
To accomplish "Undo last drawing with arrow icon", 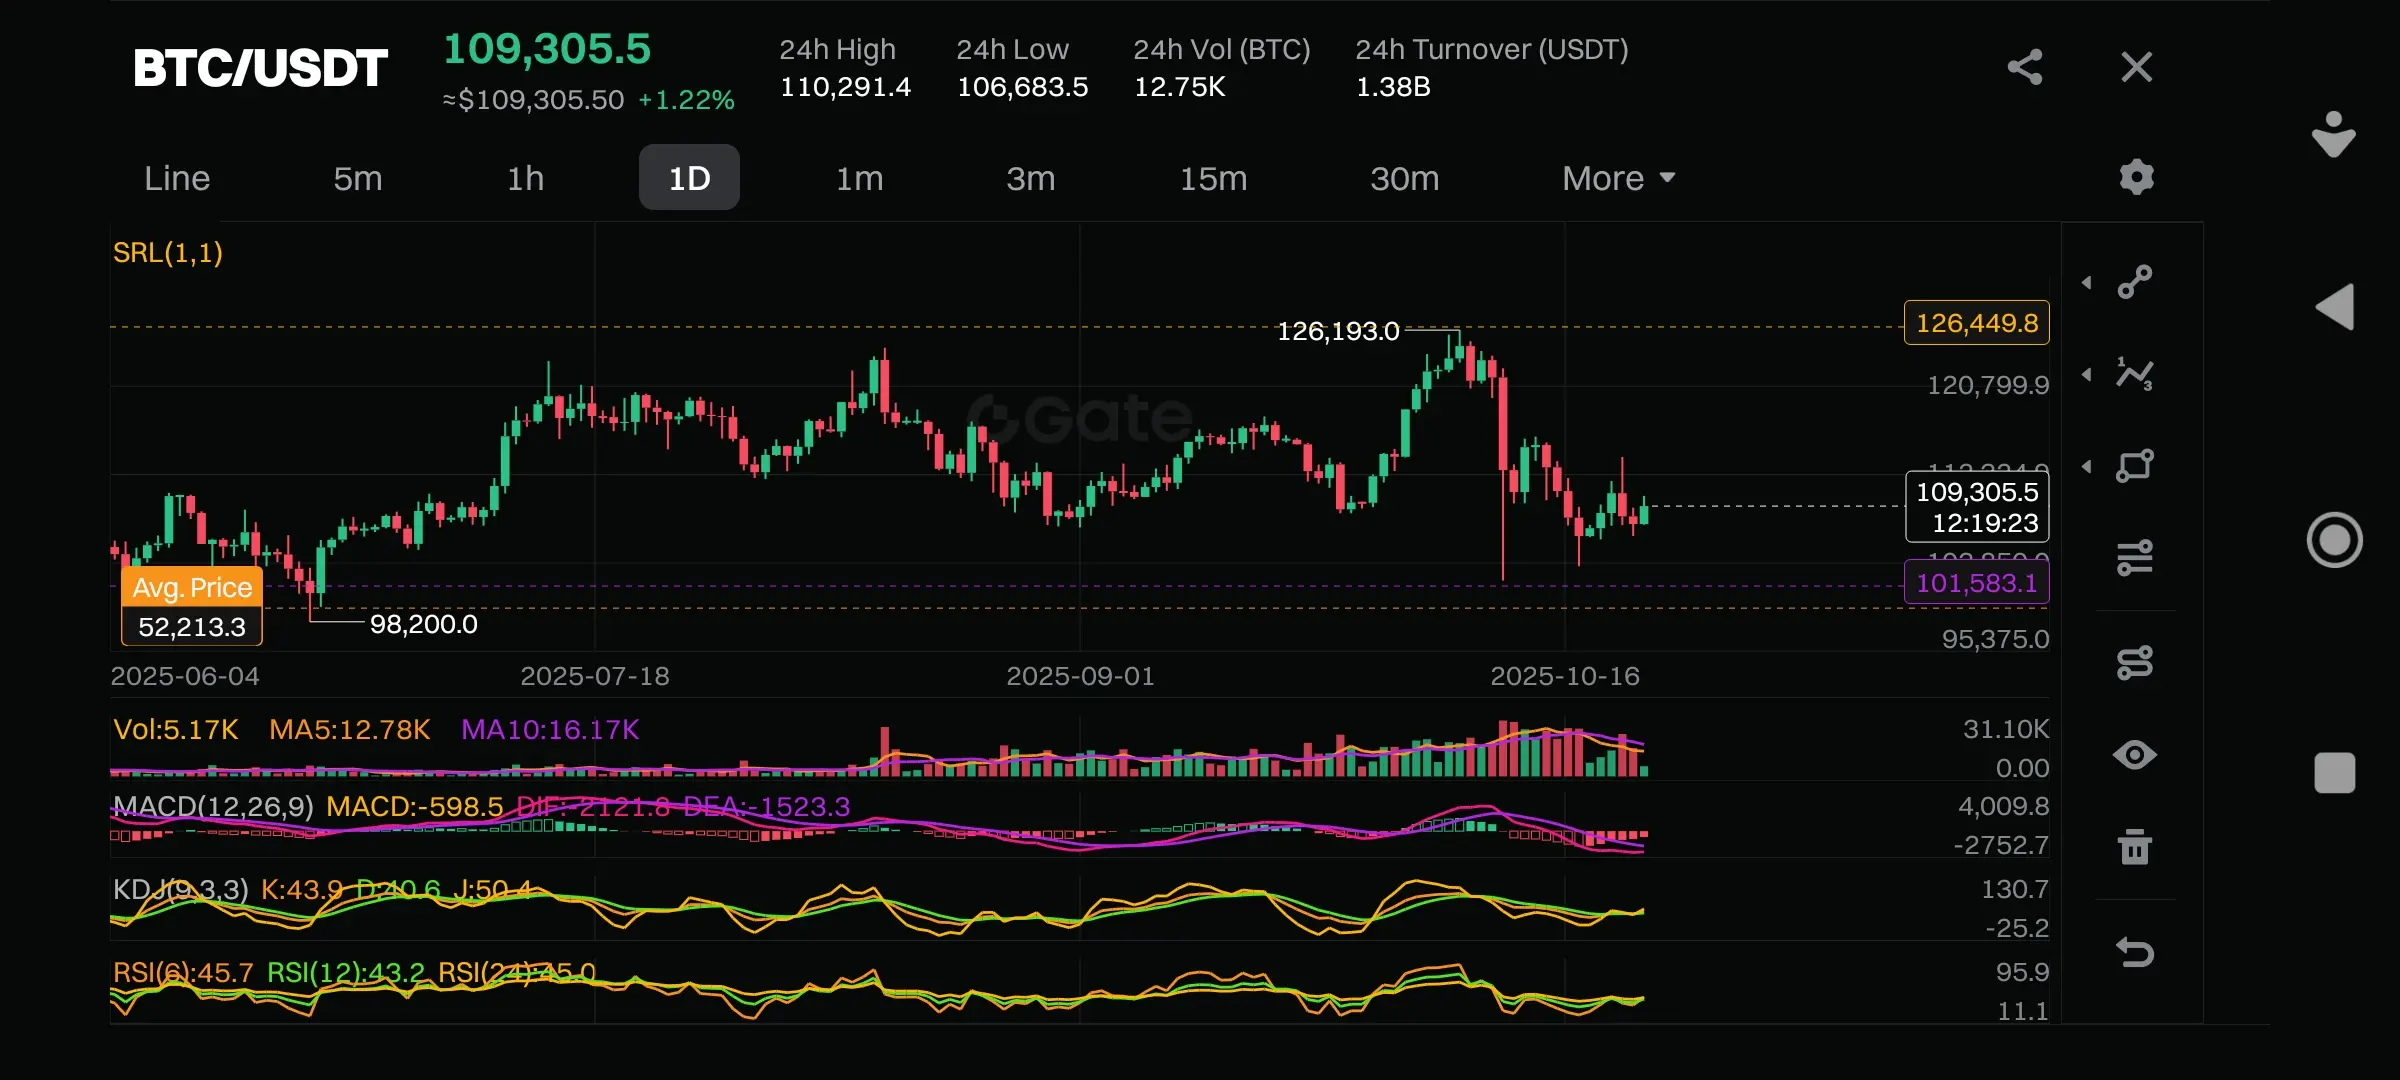I will click(x=2135, y=951).
